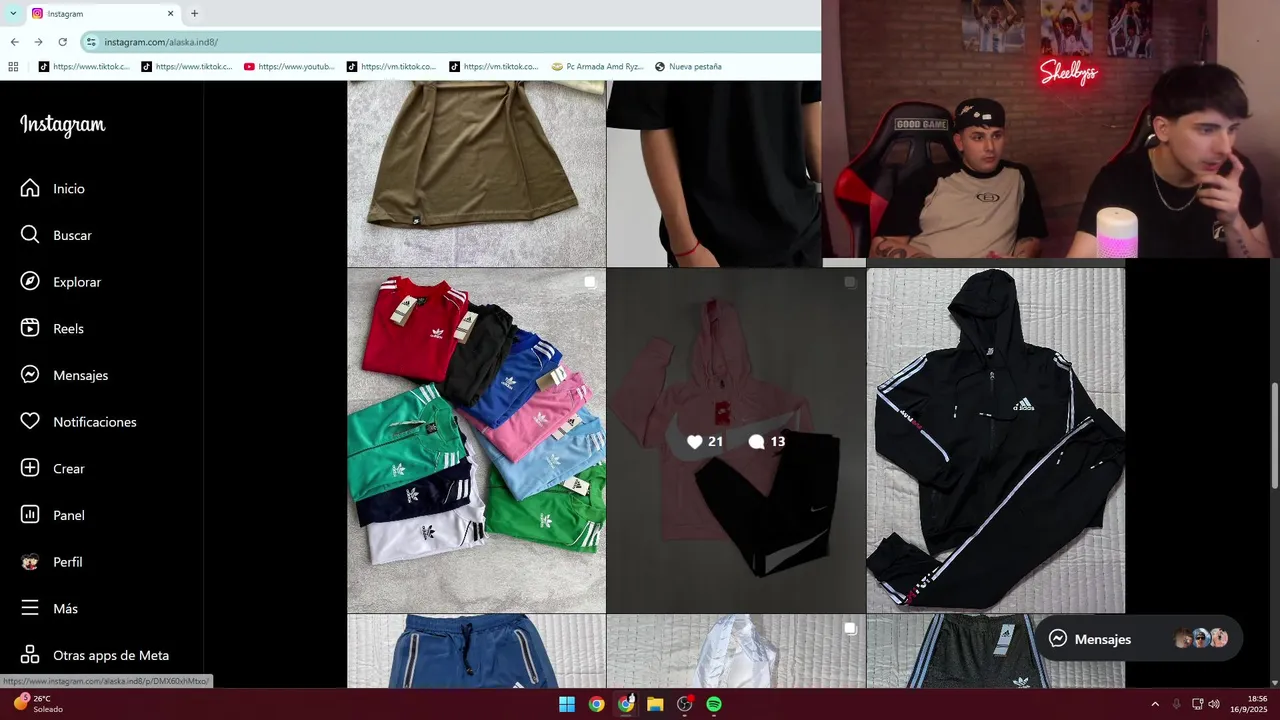Image resolution: width=1280 pixels, height=720 pixels.
Task: Open the bookmarks apps grid icon
Action: (13, 67)
